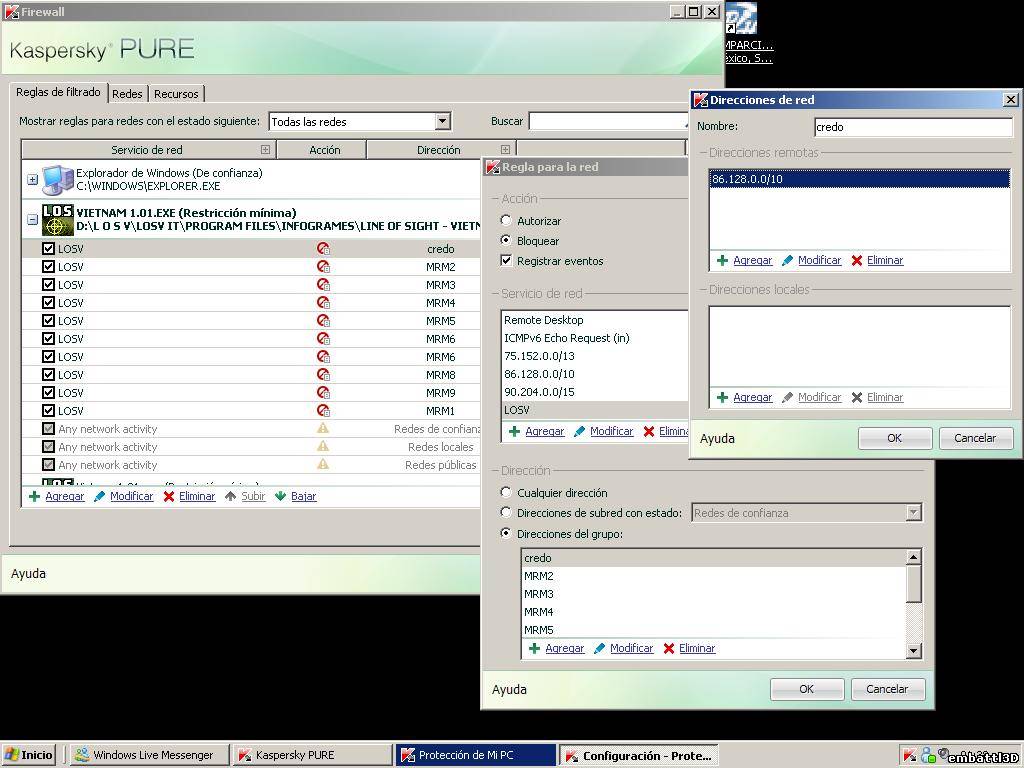
Task: Click the block action icon in the credo row
Action: 323,249
